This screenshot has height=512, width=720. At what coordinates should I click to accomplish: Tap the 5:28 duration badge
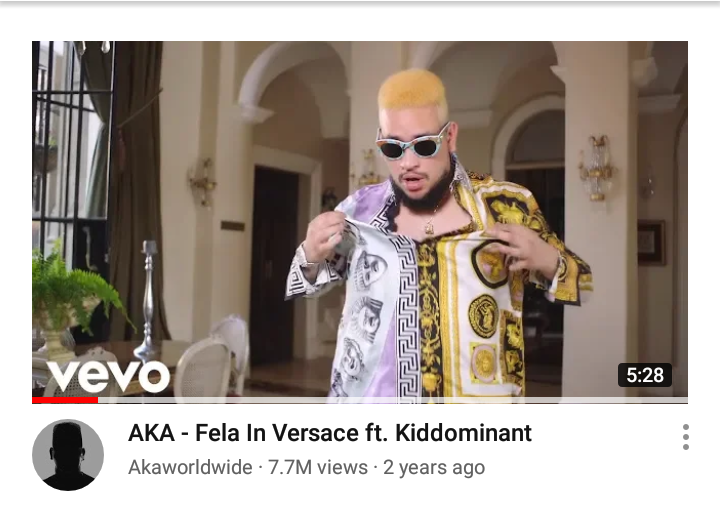click(645, 375)
